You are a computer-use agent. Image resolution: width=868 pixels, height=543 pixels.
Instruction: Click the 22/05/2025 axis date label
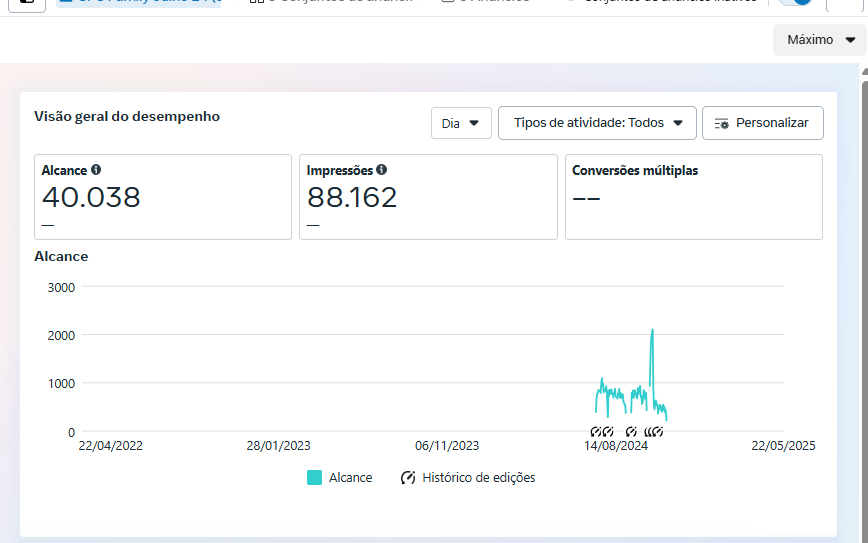[x=783, y=446]
